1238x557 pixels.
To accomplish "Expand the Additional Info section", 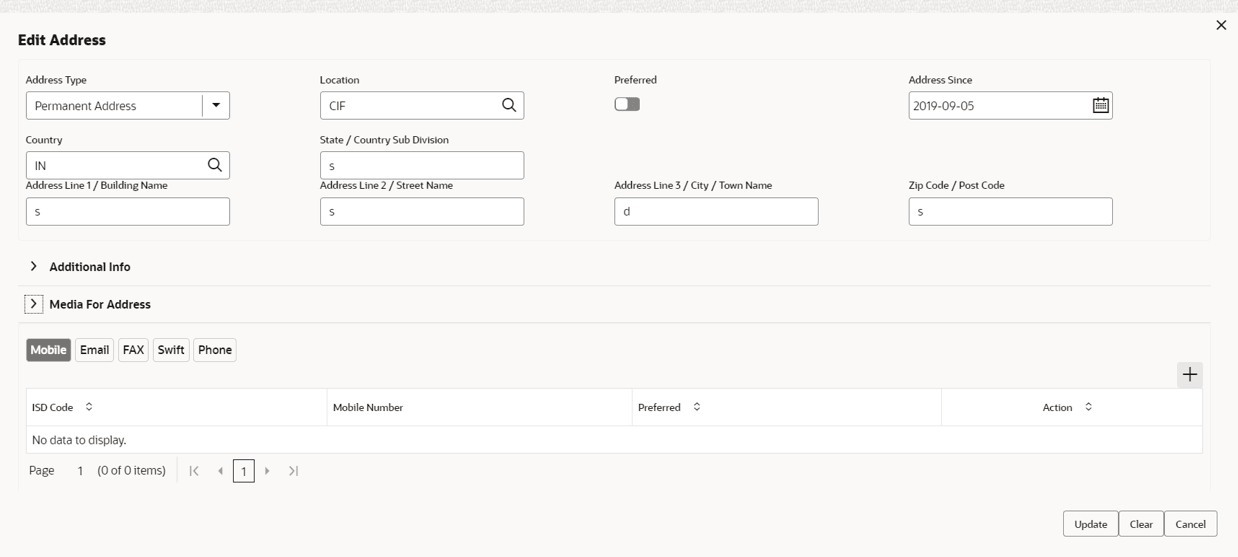I will (x=34, y=267).
